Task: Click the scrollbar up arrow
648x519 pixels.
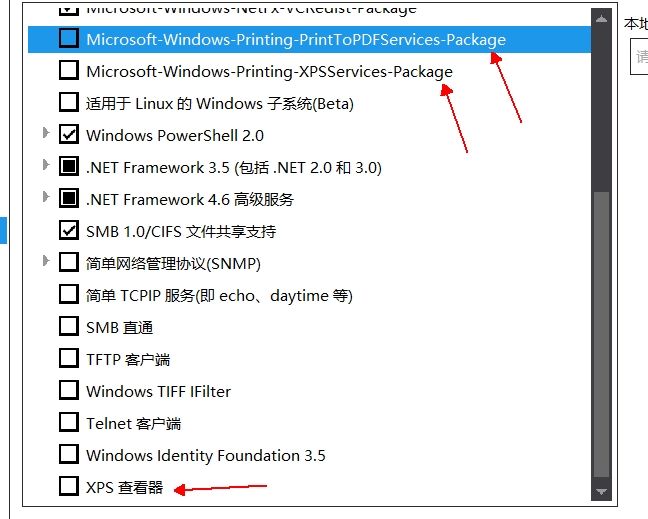Action: coord(601,19)
